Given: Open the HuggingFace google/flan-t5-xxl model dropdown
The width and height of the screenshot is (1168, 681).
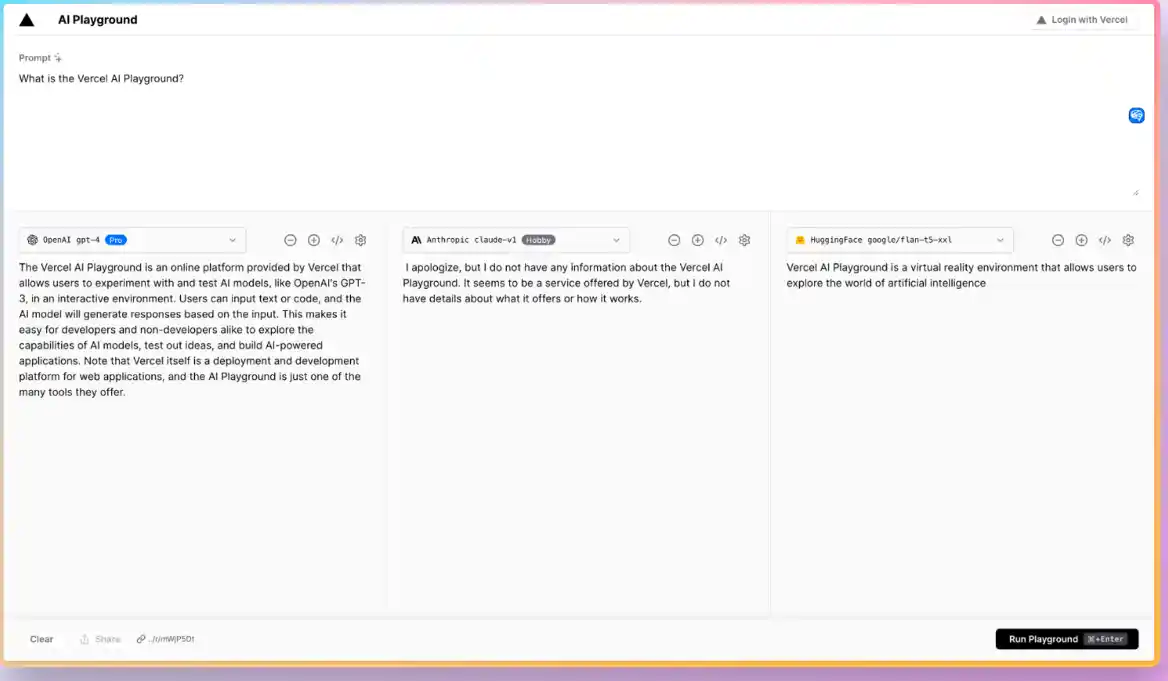Looking at the screenshot, I should 900,240.
